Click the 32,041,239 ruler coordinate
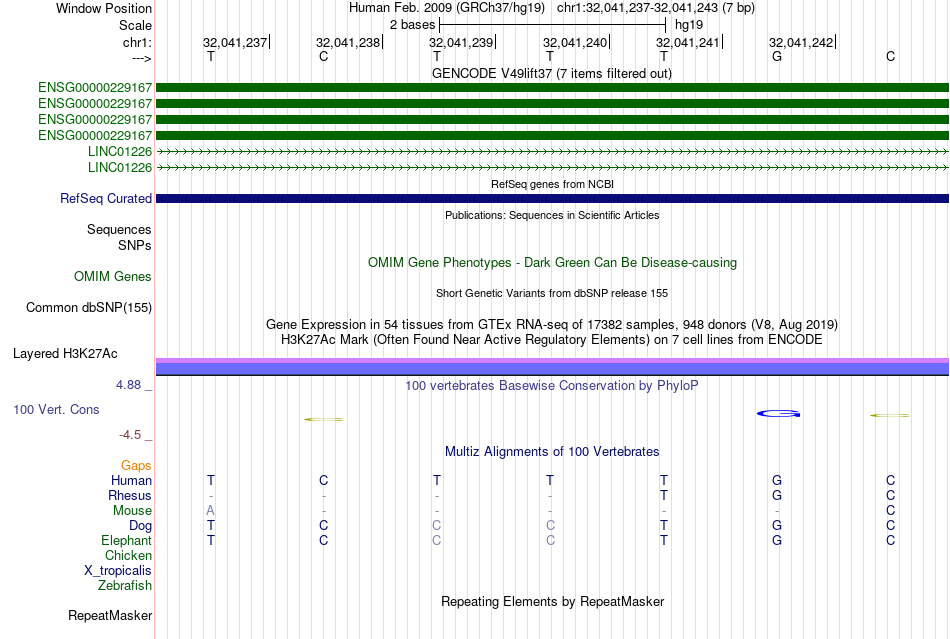 click(x=461, y=42)
